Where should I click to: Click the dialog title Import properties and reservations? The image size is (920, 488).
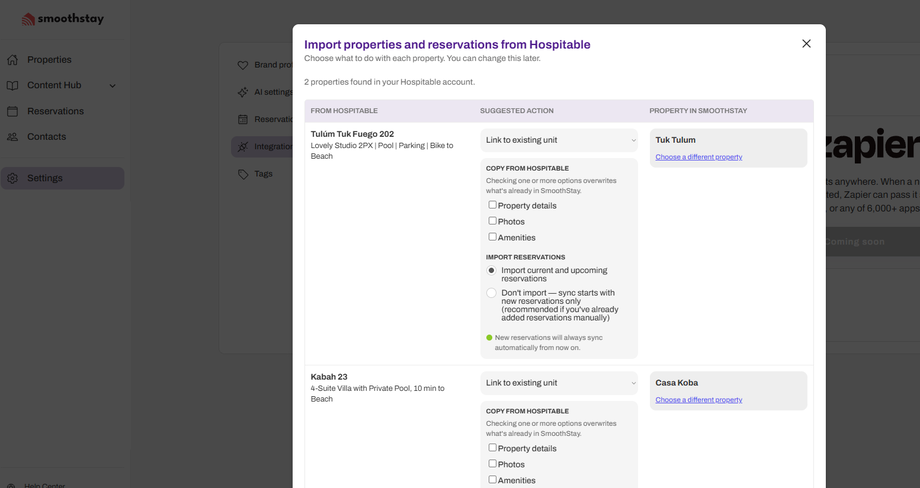coord(447,45)
